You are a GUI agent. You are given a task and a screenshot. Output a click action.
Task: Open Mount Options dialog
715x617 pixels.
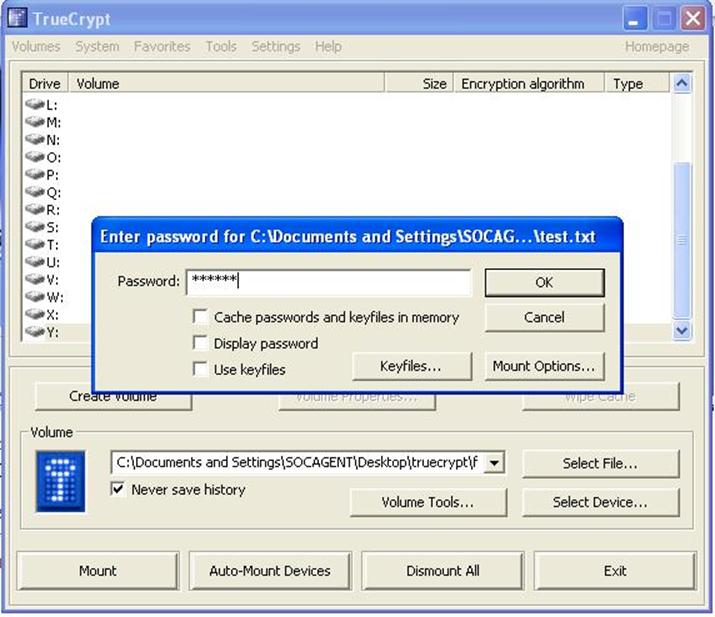544,366
